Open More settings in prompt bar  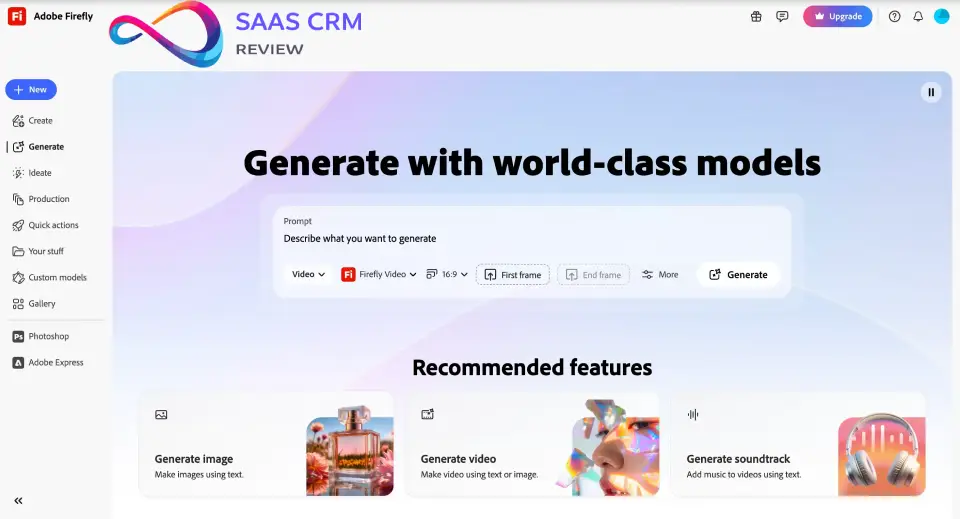660,274
